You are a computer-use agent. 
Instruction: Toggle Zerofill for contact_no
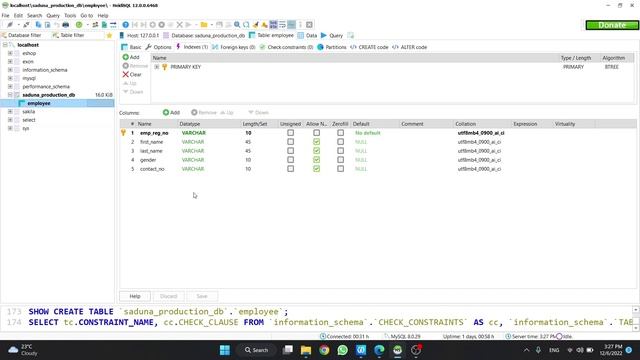340,169
